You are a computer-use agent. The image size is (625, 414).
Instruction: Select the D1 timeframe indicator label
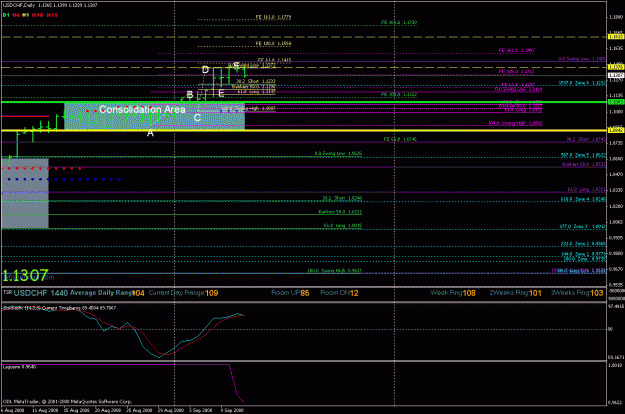click(6, 15)
